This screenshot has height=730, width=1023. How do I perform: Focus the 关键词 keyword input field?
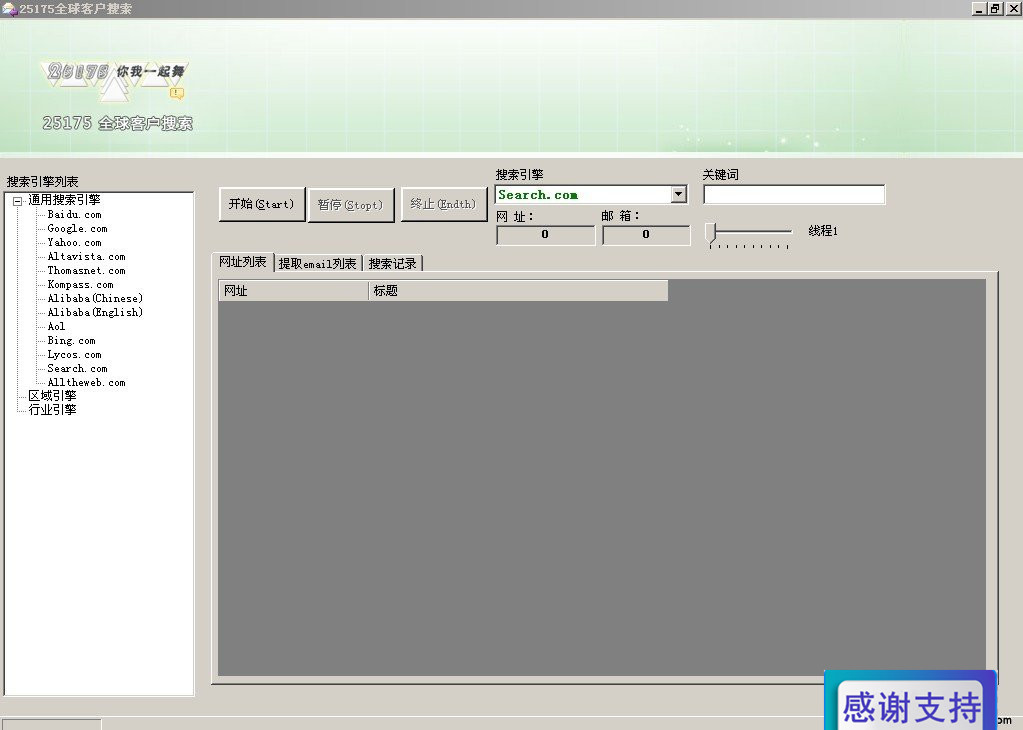(794, 194)
